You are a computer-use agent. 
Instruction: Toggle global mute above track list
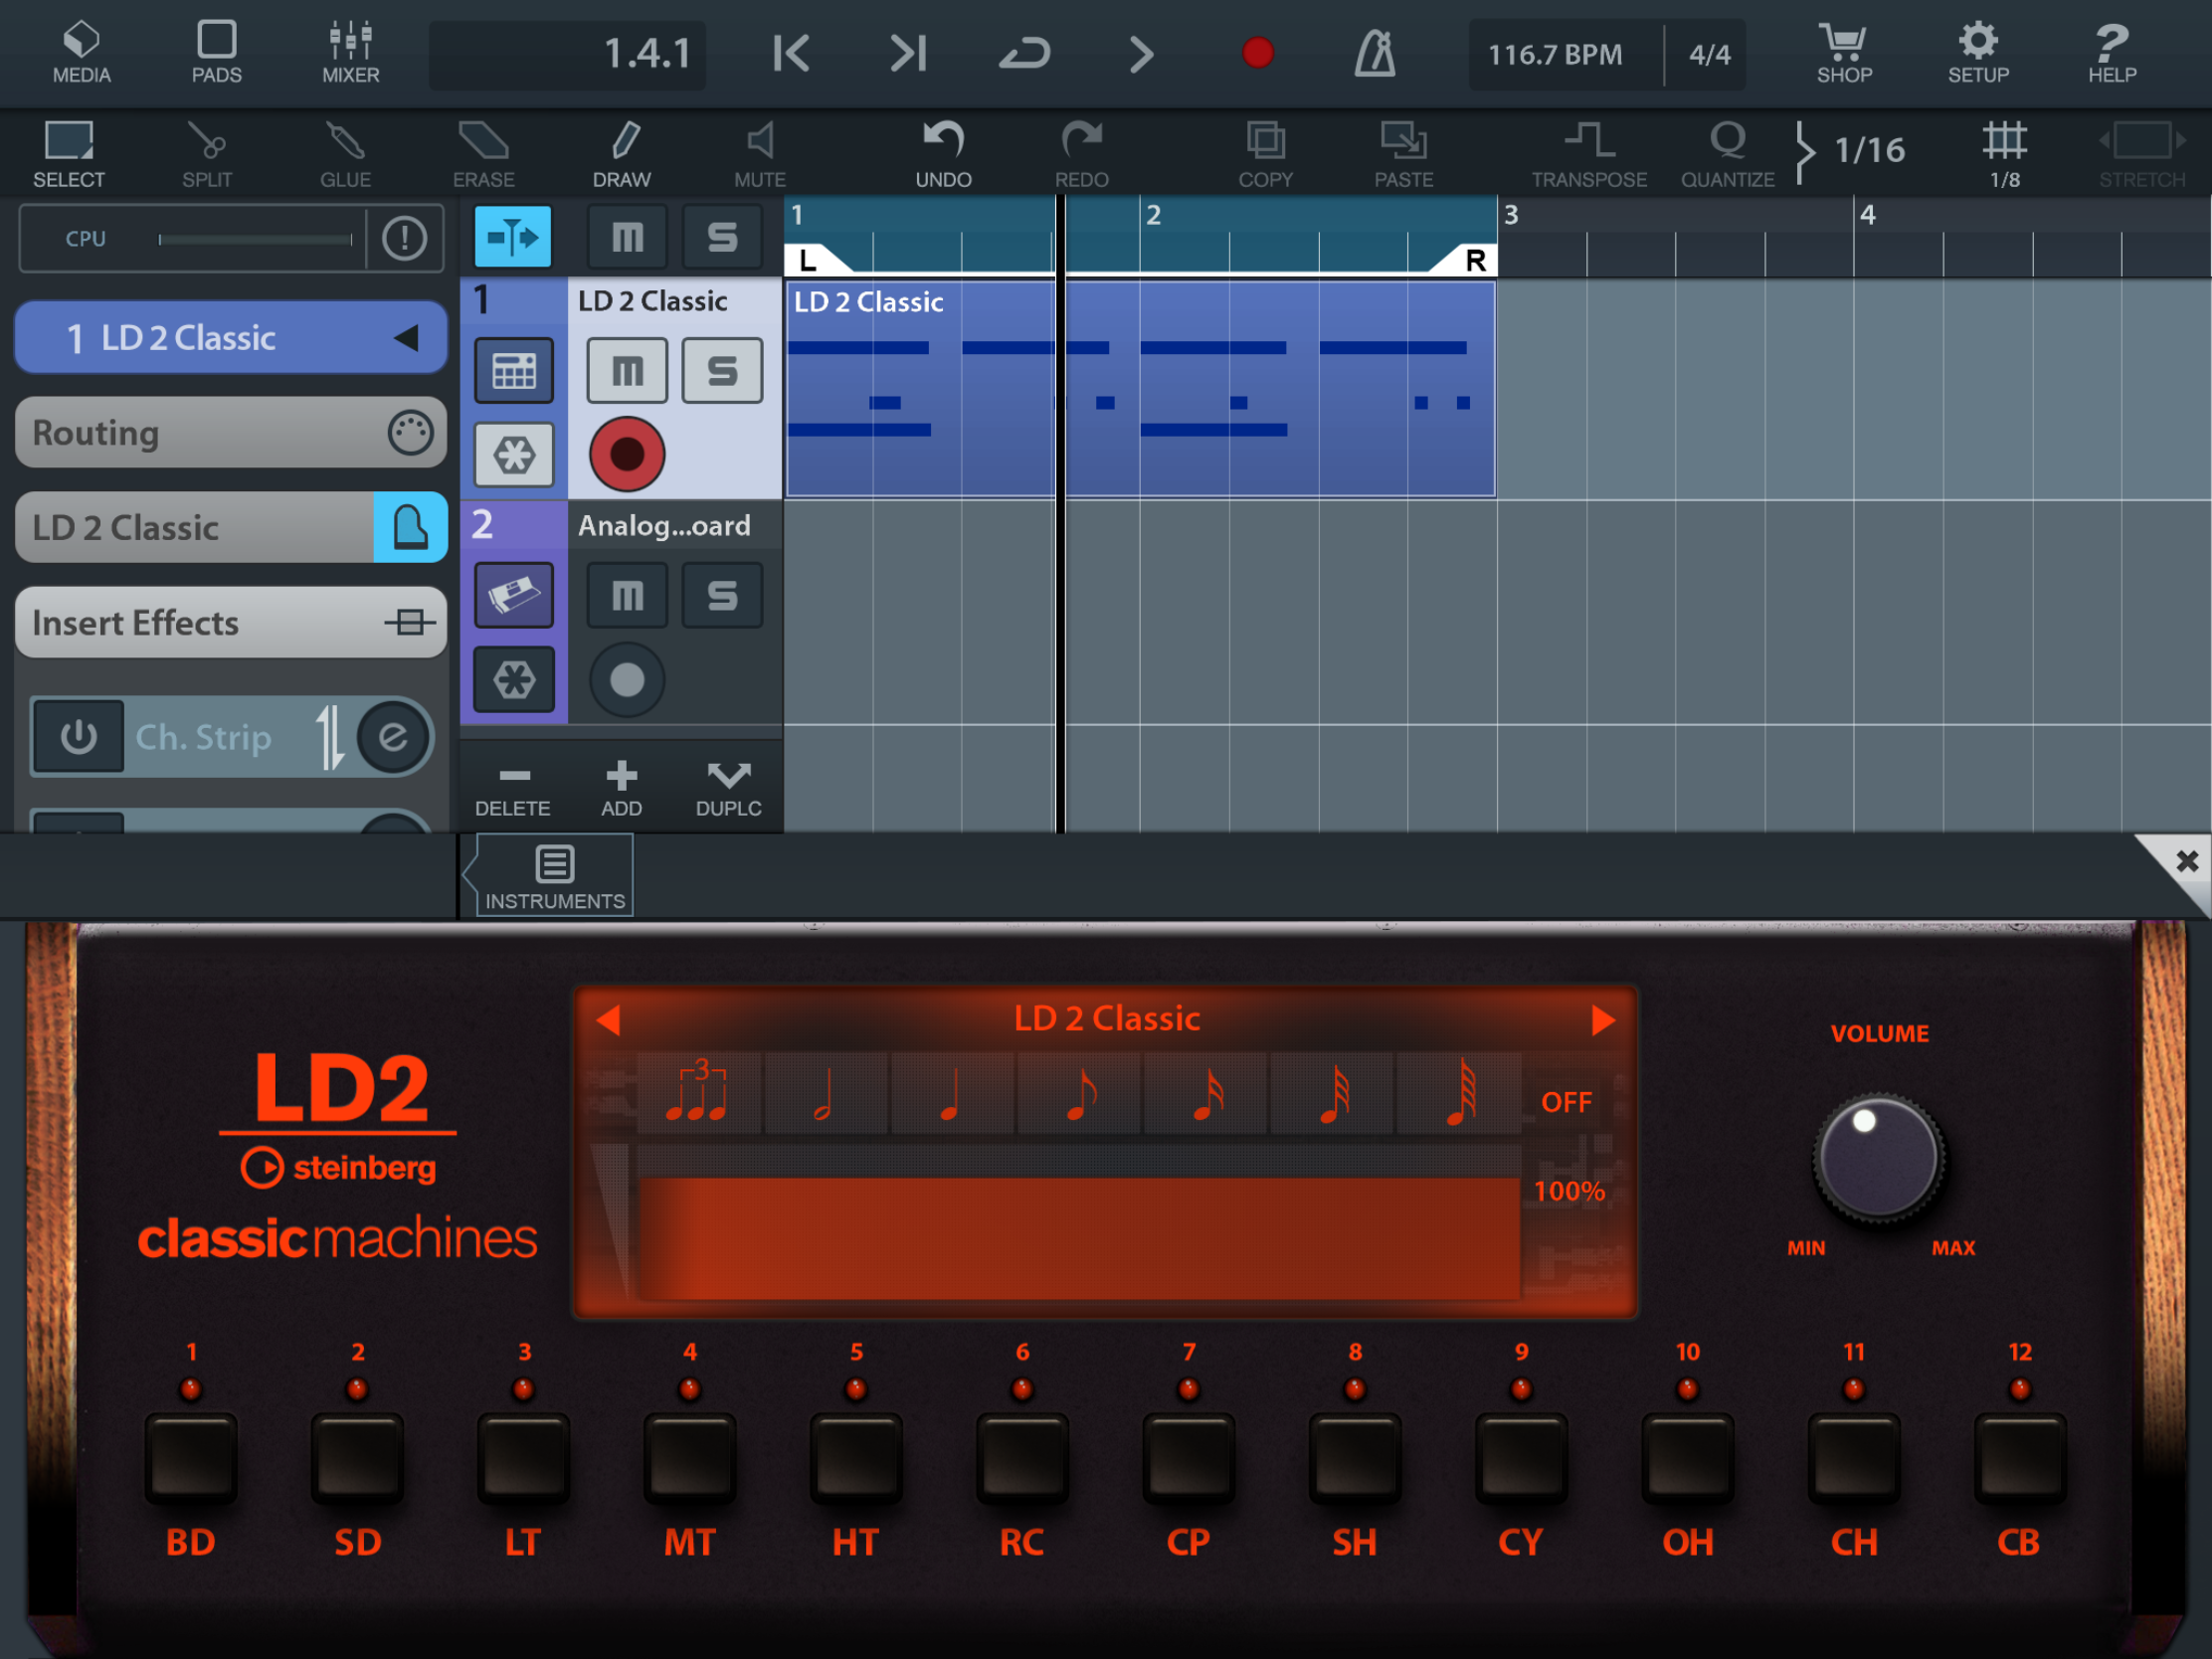click(x=627, y=237)
